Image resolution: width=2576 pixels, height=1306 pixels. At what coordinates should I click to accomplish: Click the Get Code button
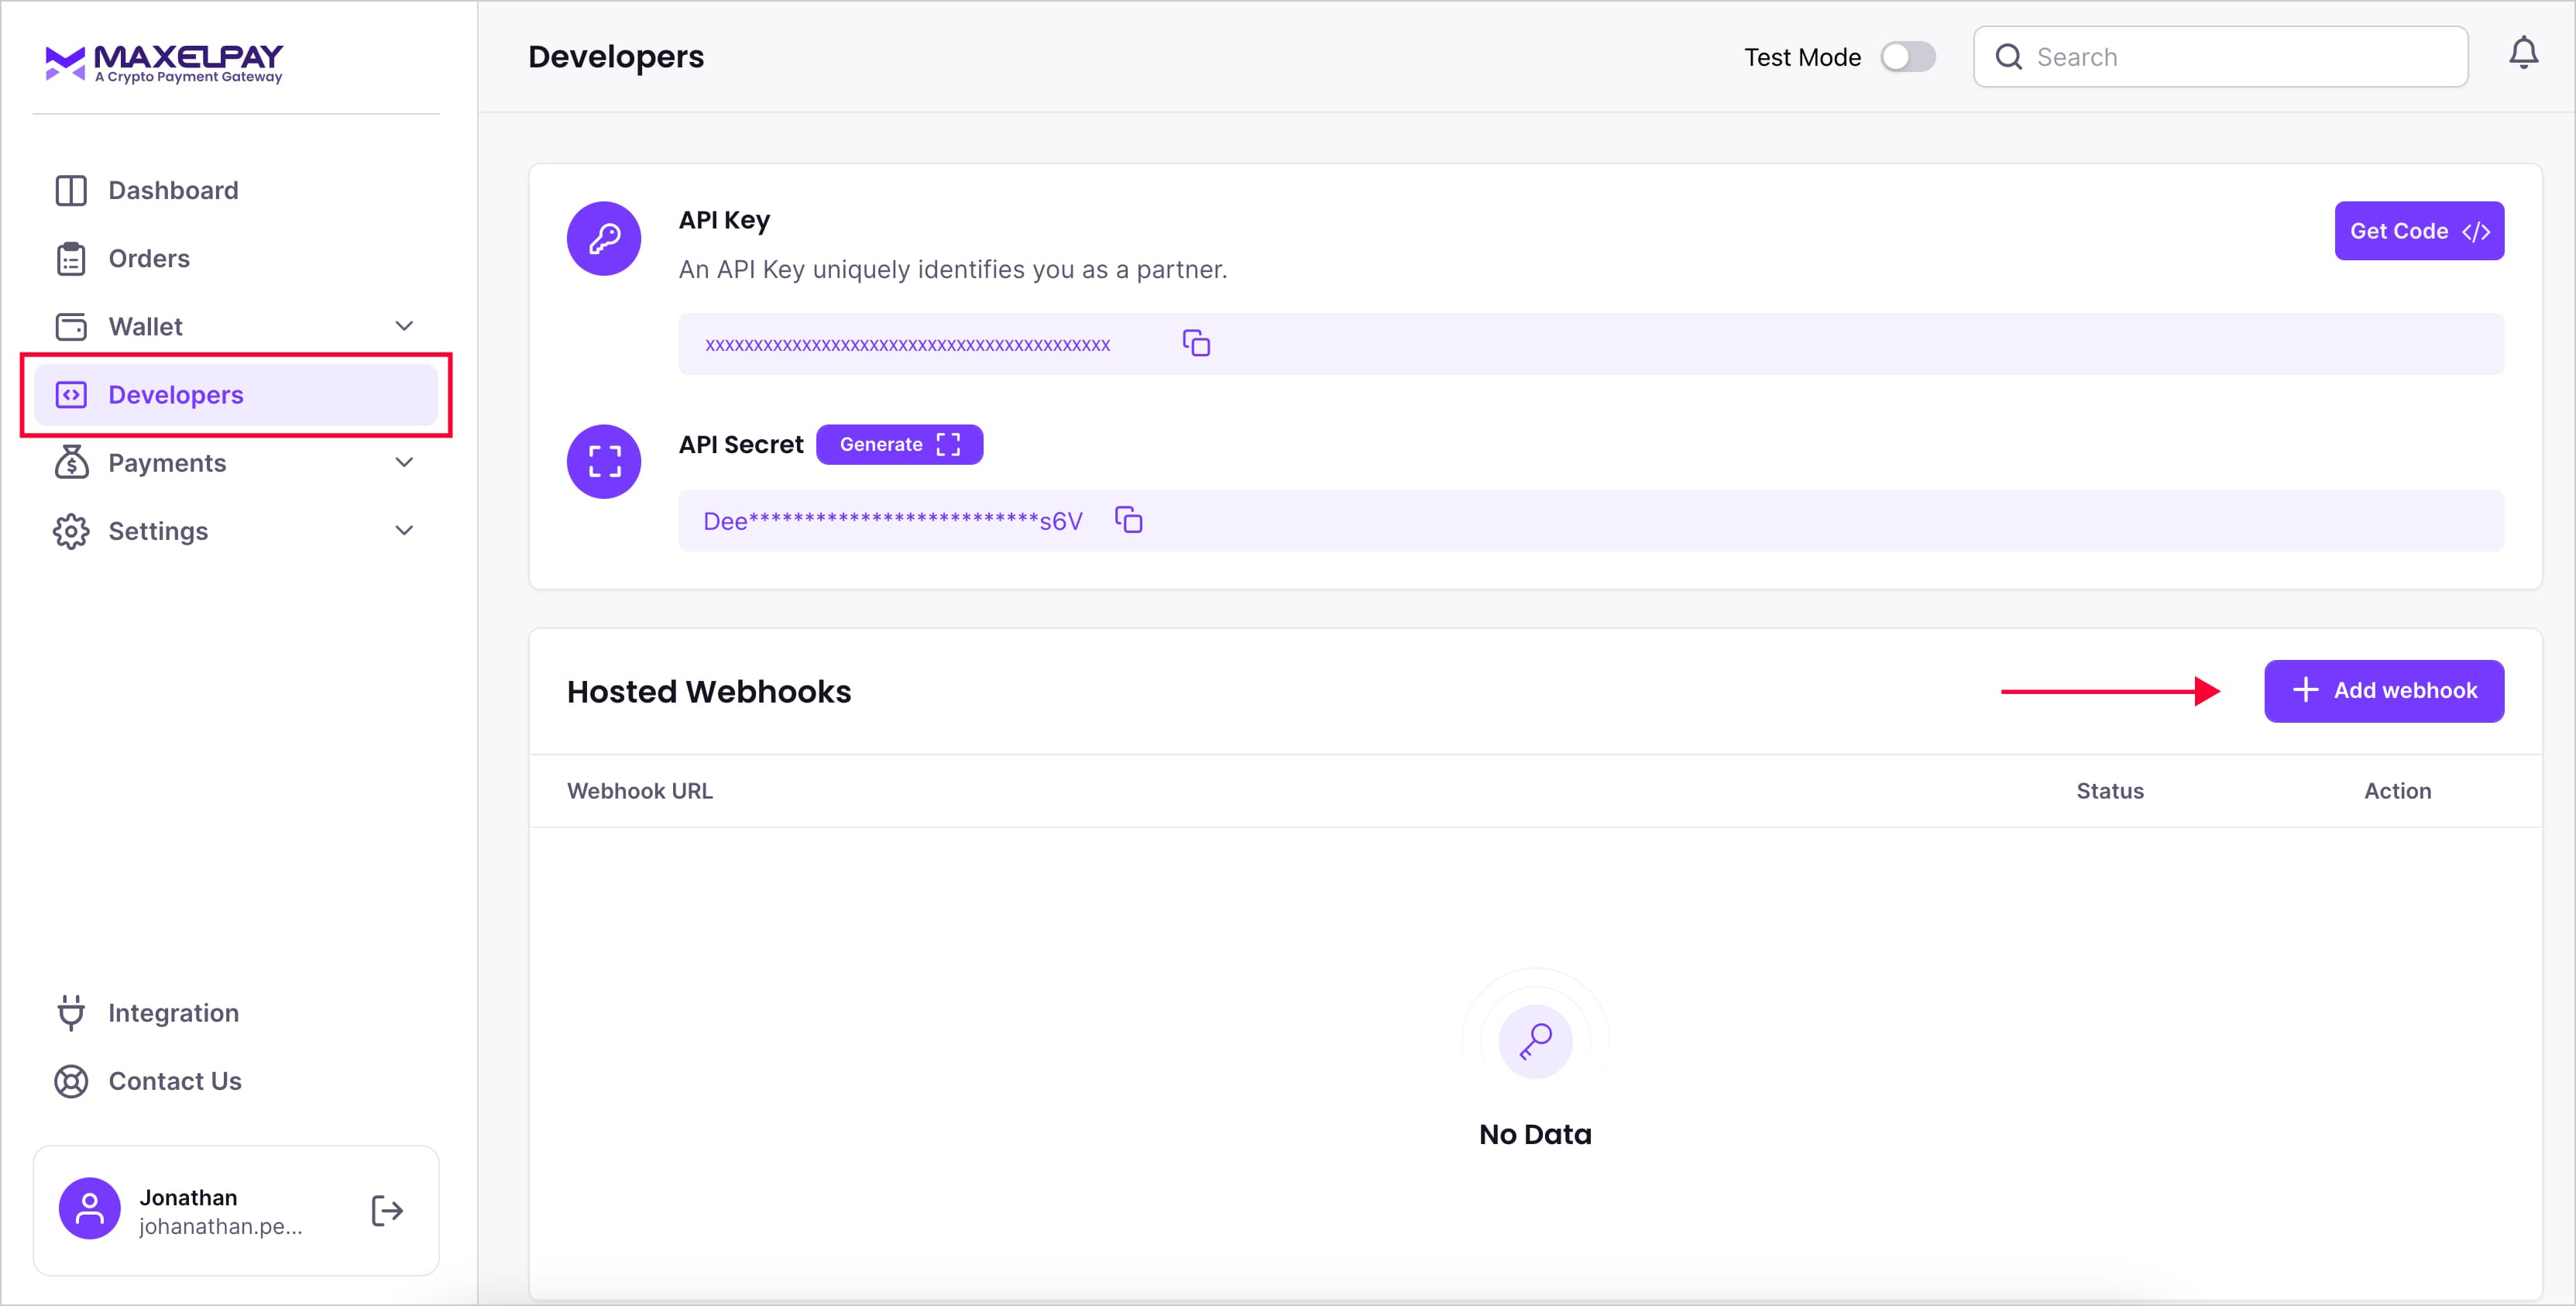pyautogui.click(x=2418, y=231)
